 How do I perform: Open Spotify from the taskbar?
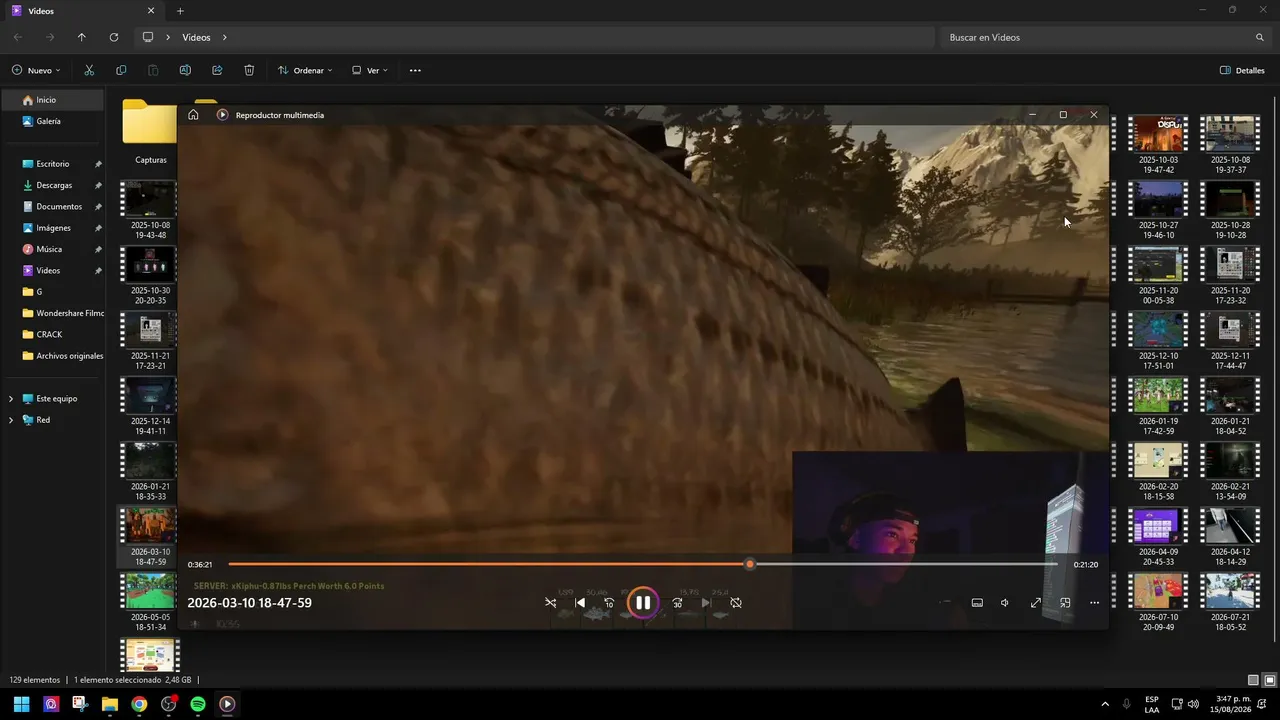coord(198,704)
